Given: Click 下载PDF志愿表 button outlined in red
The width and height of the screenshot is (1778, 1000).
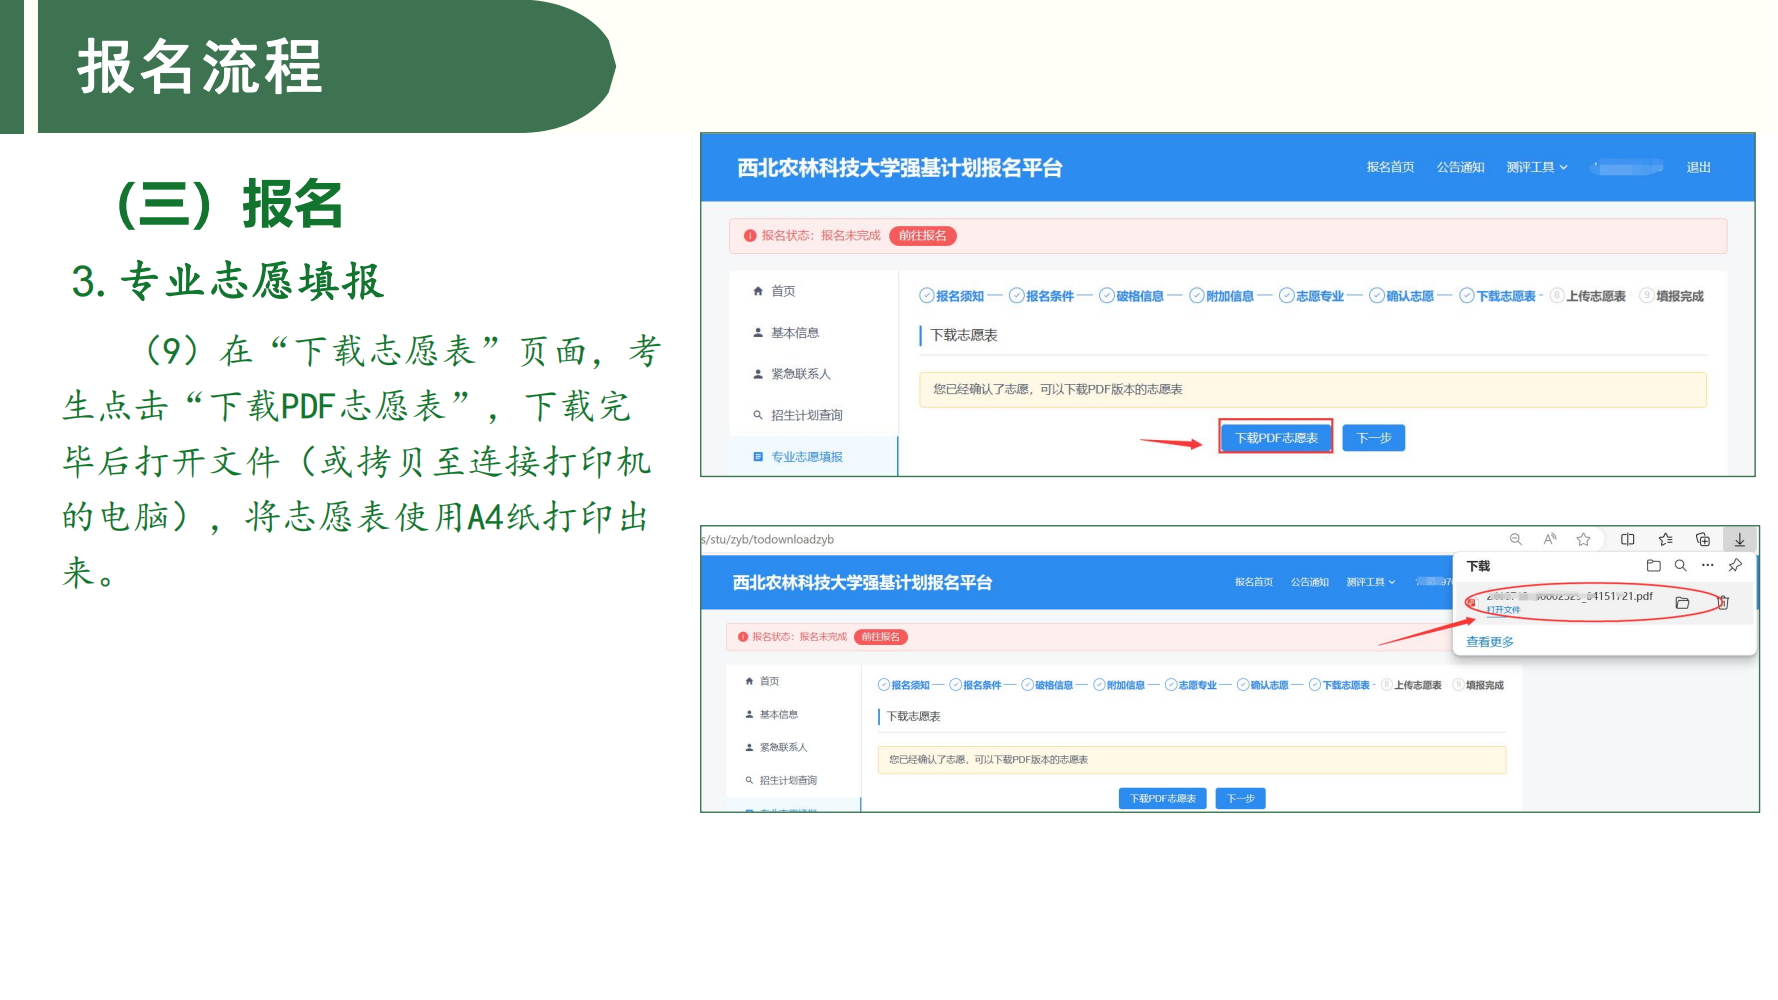Looking at the screenshot, I should coord(1276,438).
